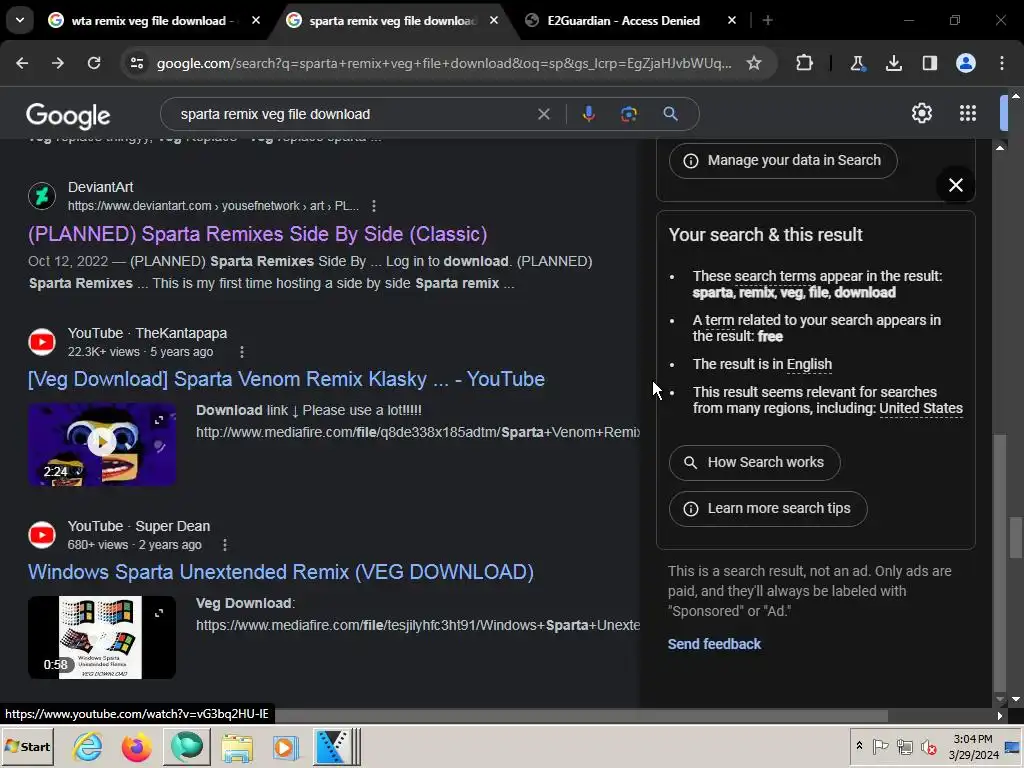Viewport: 1024px width, 768px height.
Task: Open '(PLANNED) Sparta Remixes Side By Side' link
Action: pyautogui.click(x=257, y=234)
